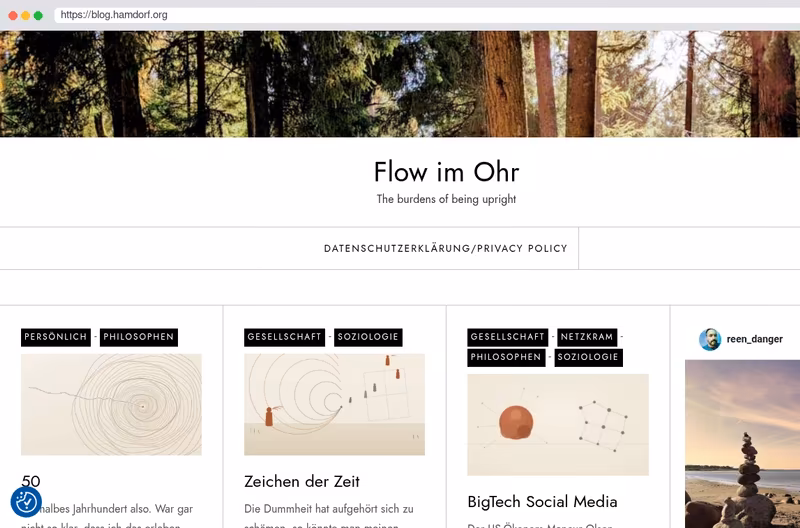Click the Flow im Ohr site title

pos(446,172)
